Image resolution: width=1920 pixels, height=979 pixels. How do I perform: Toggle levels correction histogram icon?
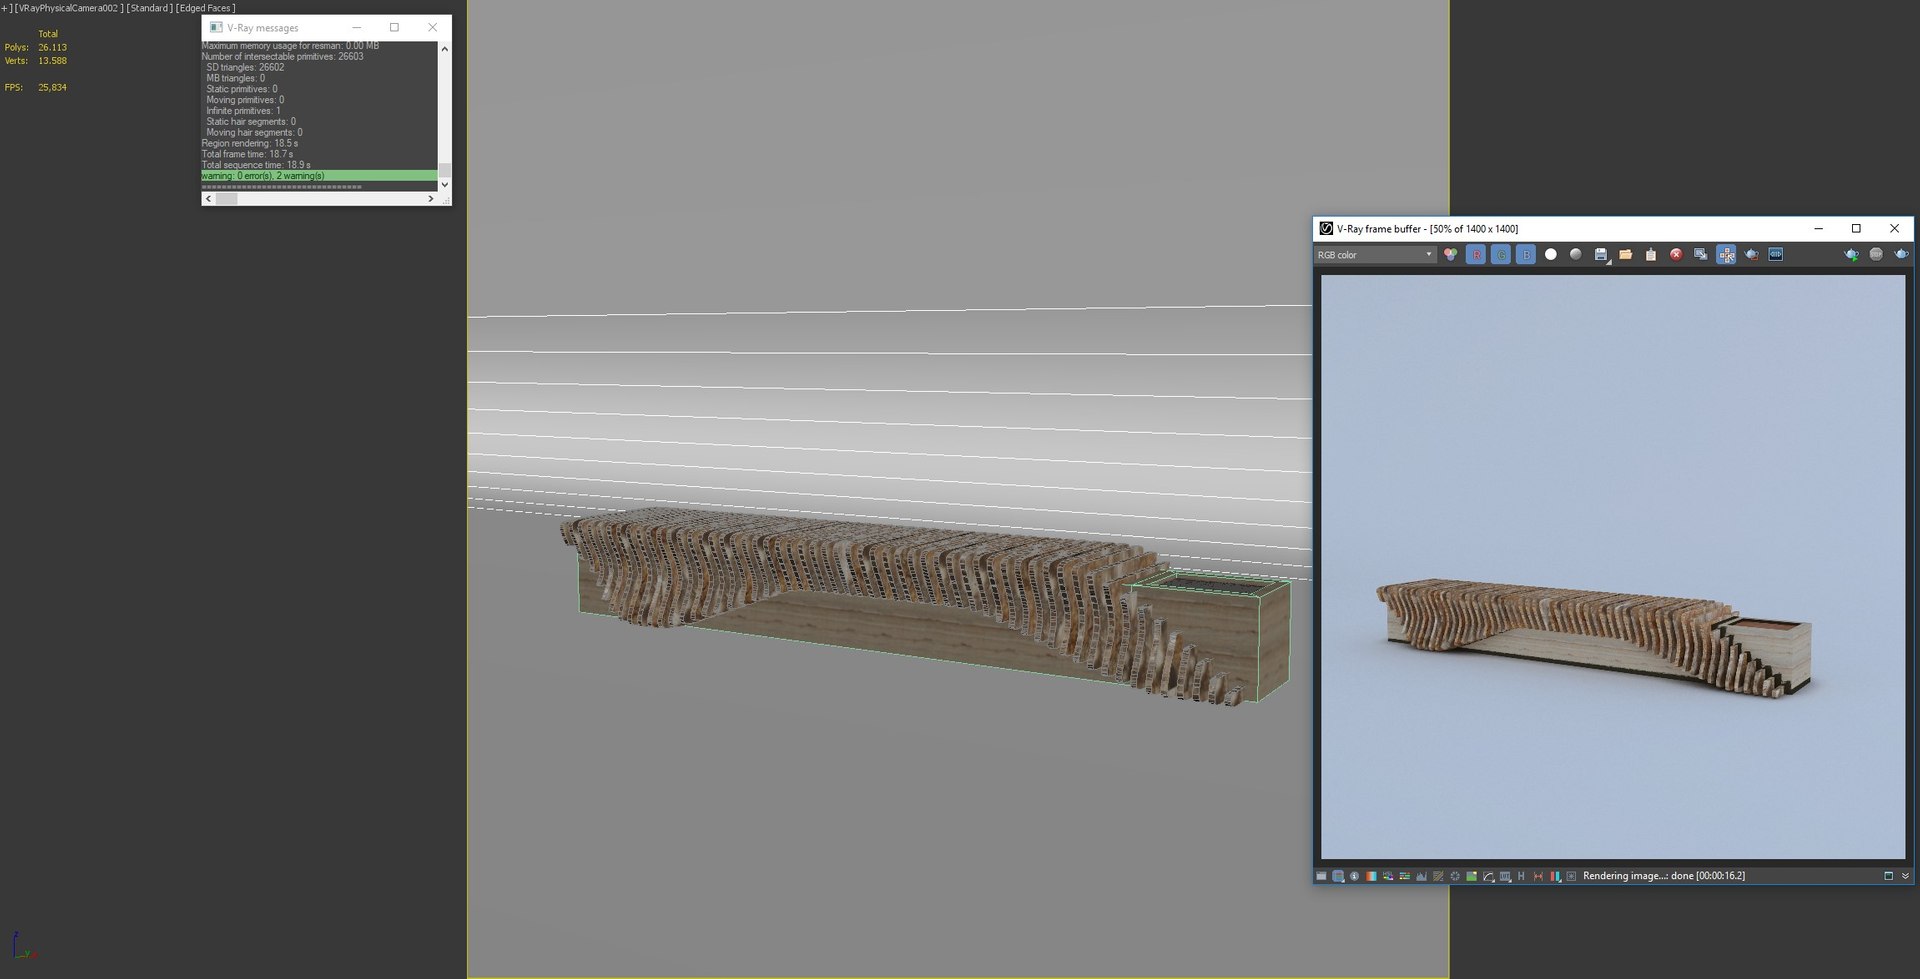point(1421,876)
